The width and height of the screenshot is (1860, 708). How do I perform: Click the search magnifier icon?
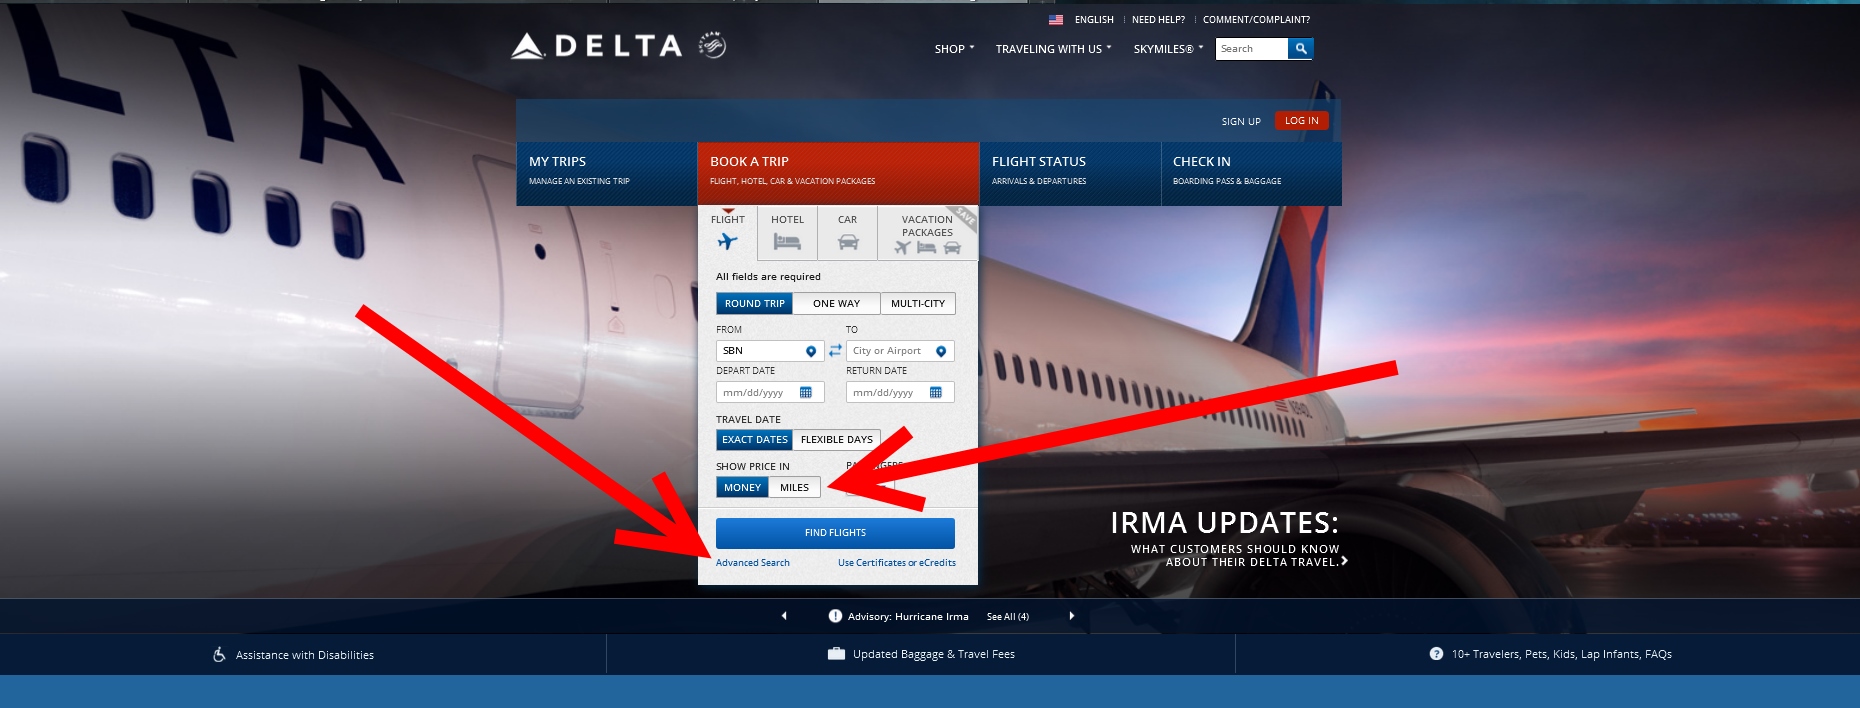1300,49
